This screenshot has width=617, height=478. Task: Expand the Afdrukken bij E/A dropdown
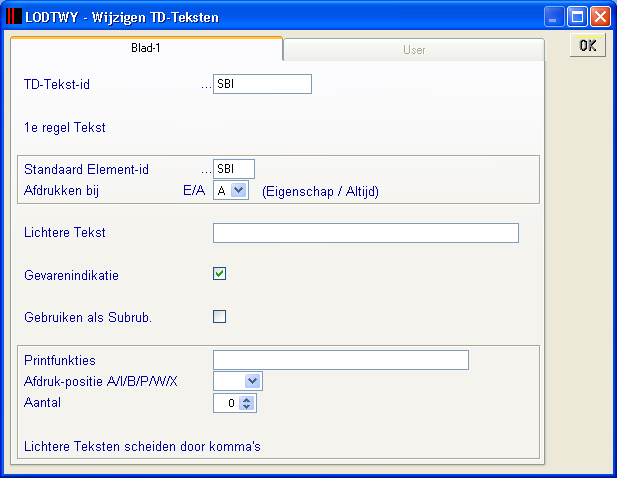[238, 190]
